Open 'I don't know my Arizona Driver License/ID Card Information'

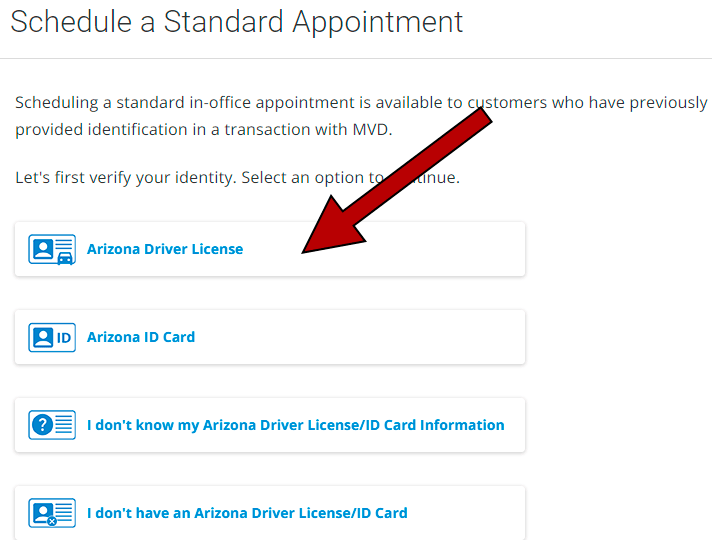[296, 425]
